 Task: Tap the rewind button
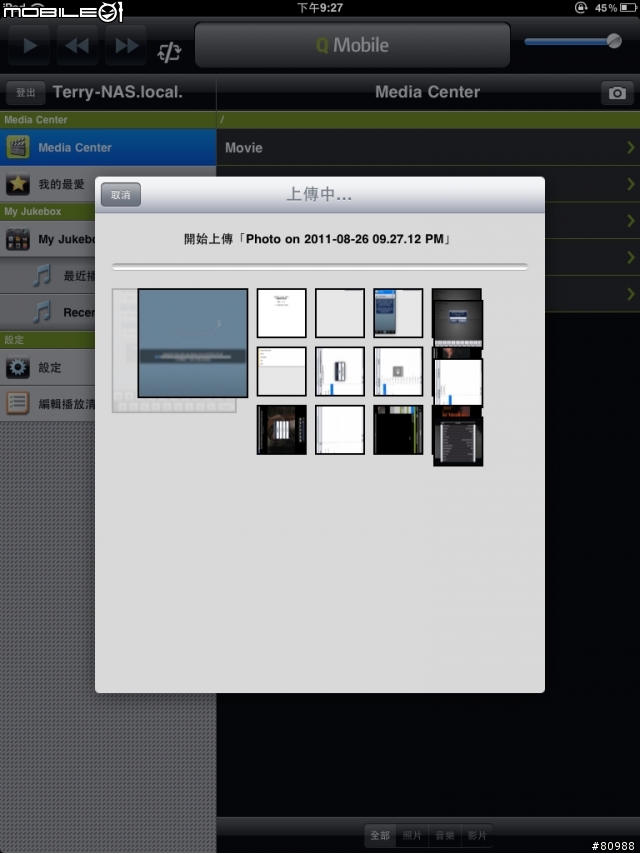(78, 45)
